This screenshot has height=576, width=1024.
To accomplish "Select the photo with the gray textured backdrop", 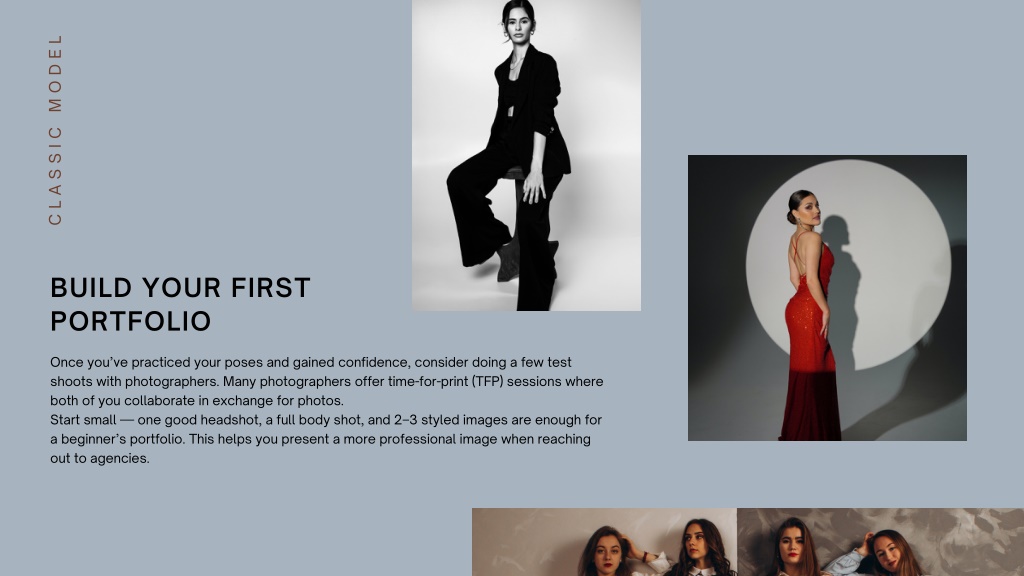I will point(880,542).
